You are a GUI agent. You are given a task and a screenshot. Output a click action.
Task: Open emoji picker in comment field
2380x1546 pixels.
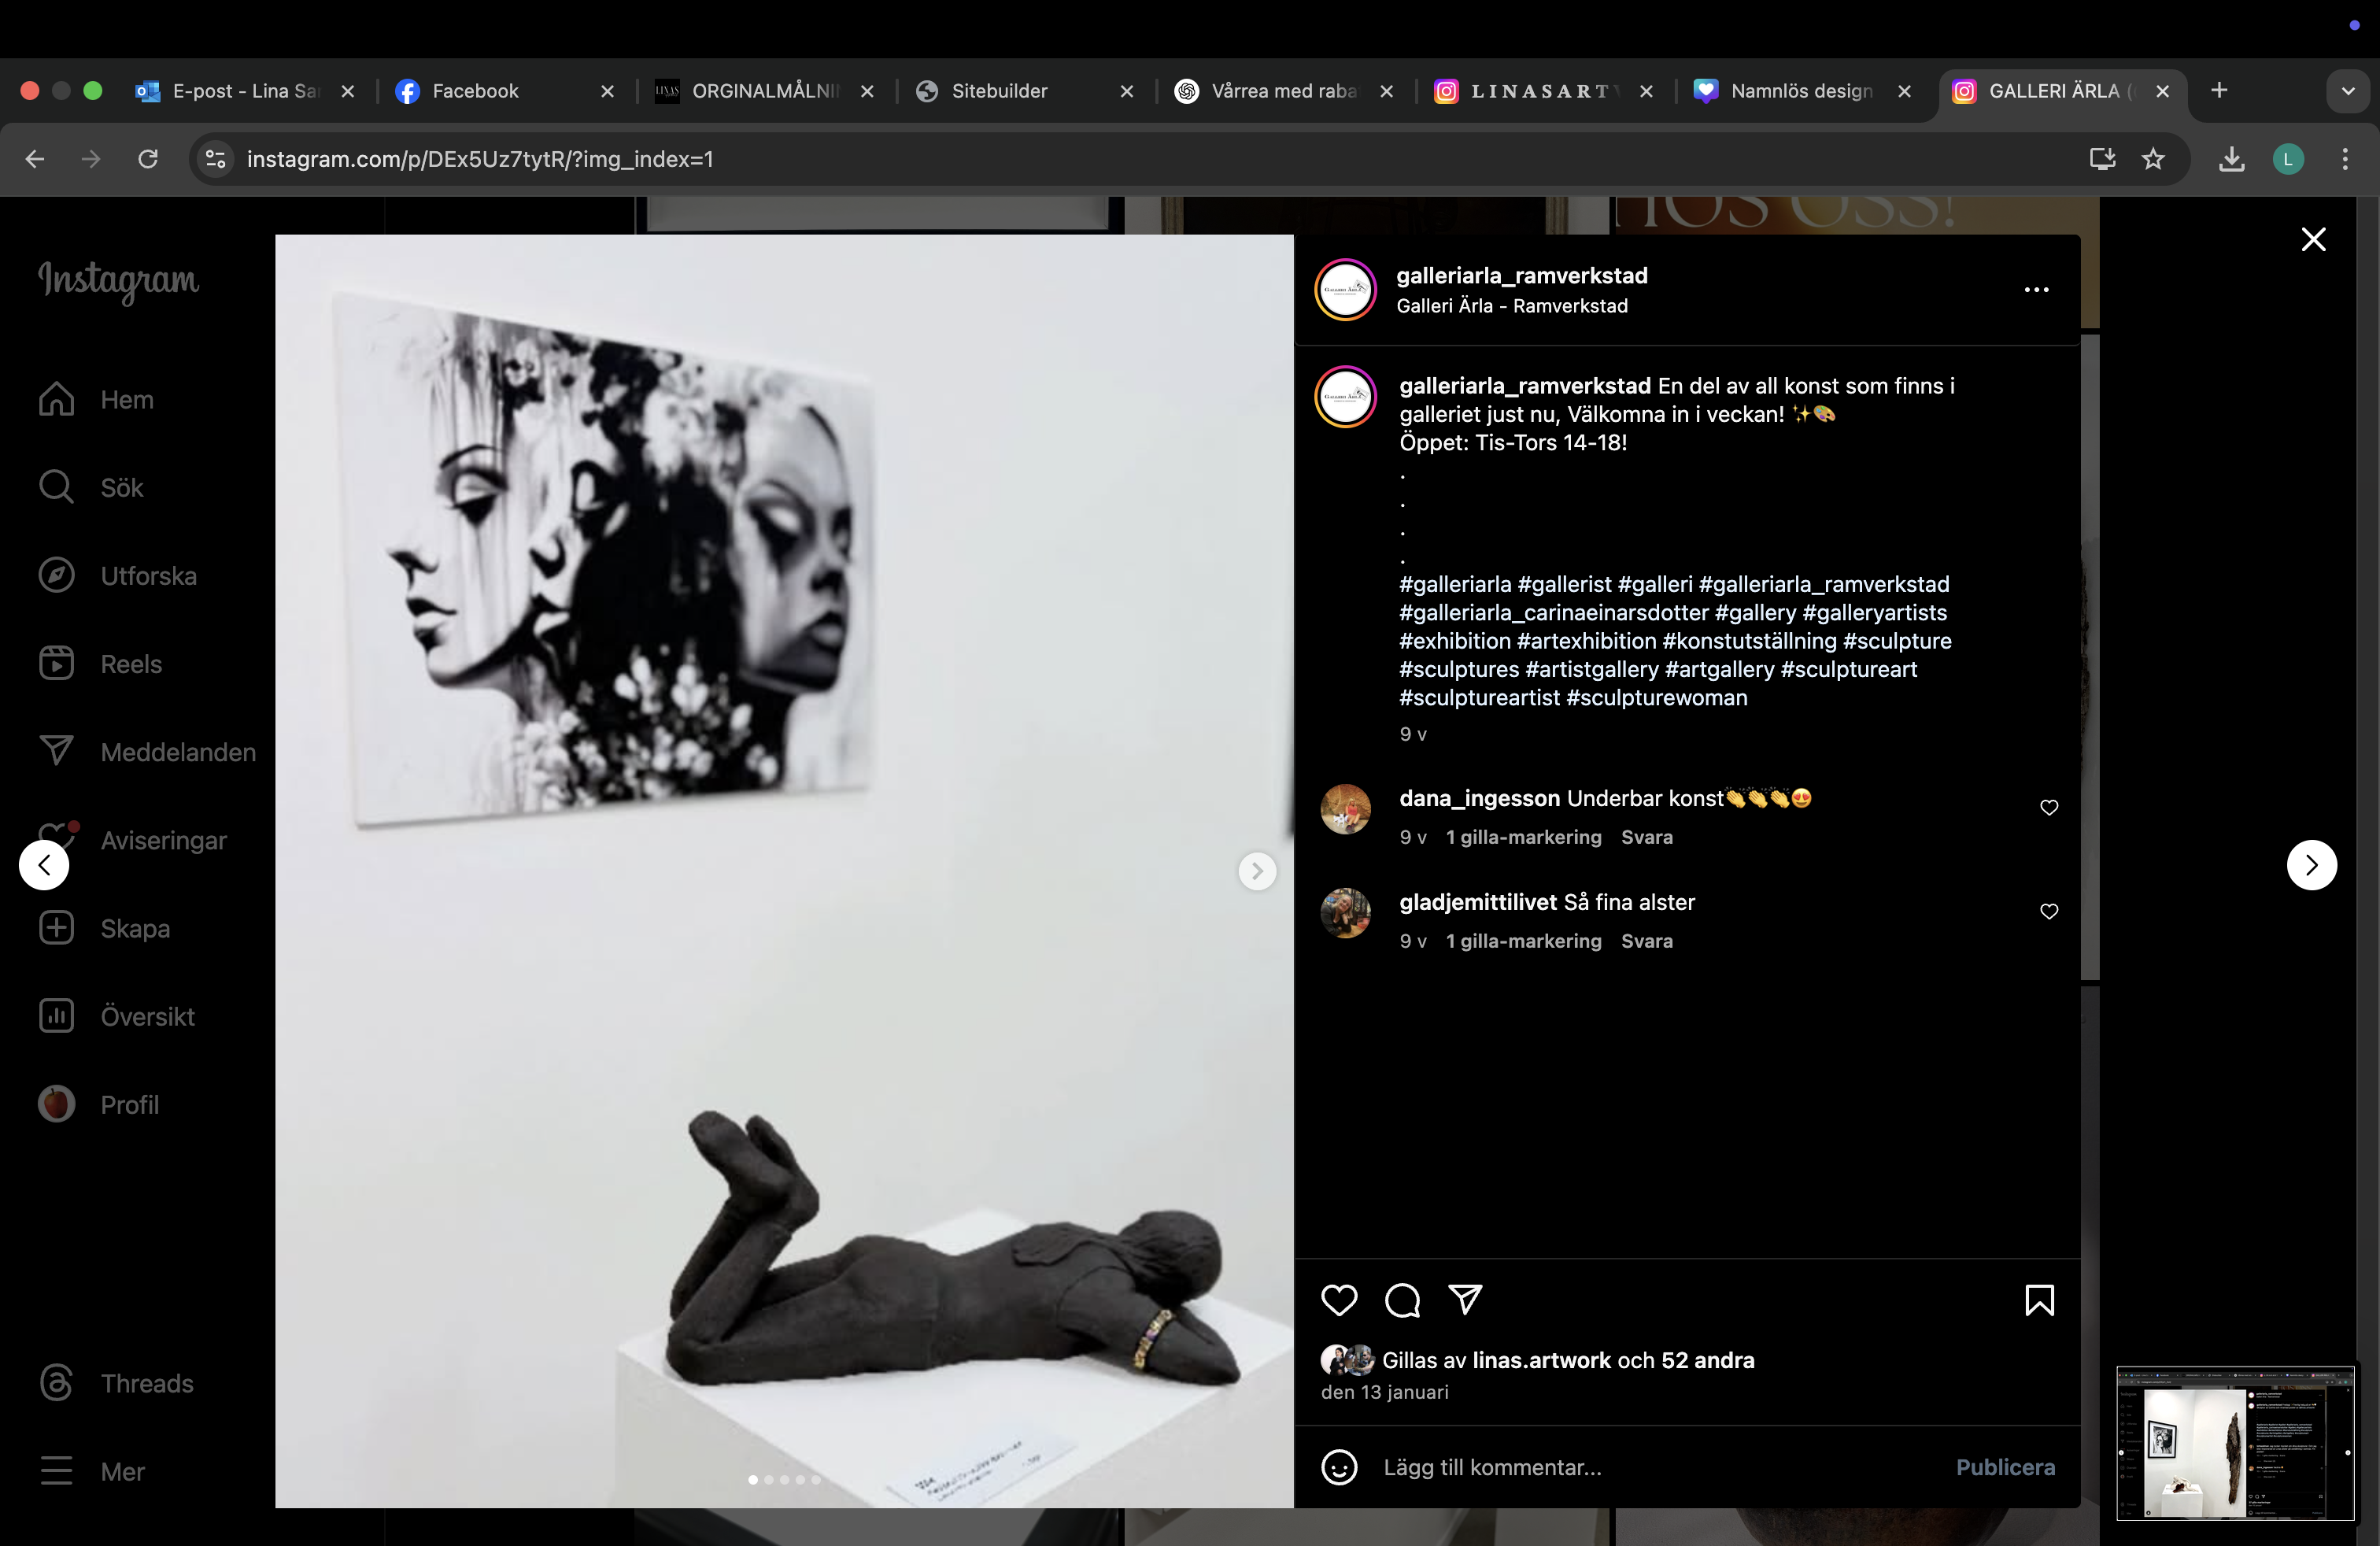coord(1339,1467)
